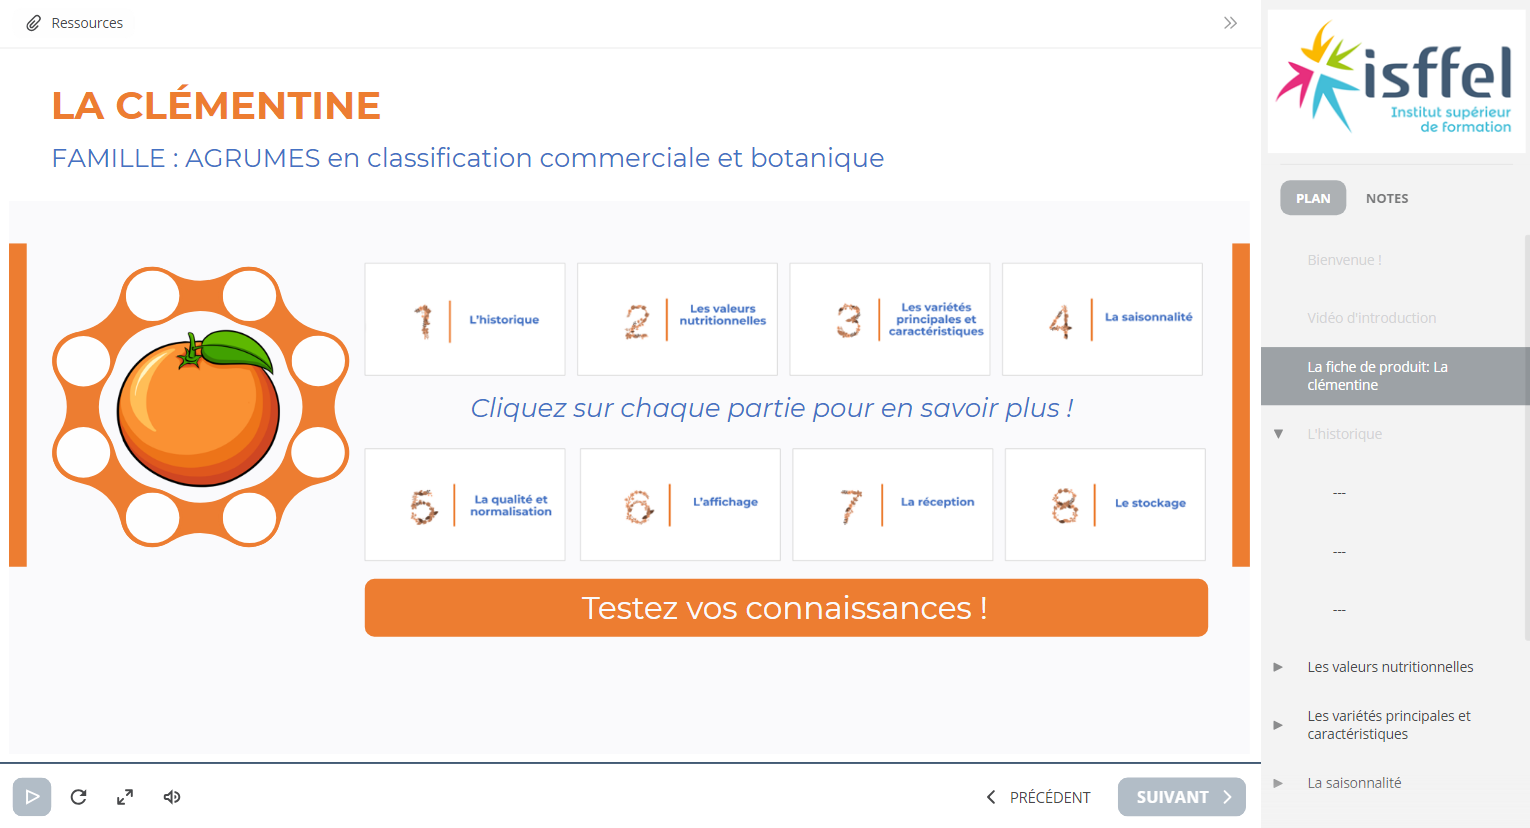Viewport: 1530px width, 828px height.
Task: Collapse the L'historique outline entry
Action: (x=1279, y=433)
